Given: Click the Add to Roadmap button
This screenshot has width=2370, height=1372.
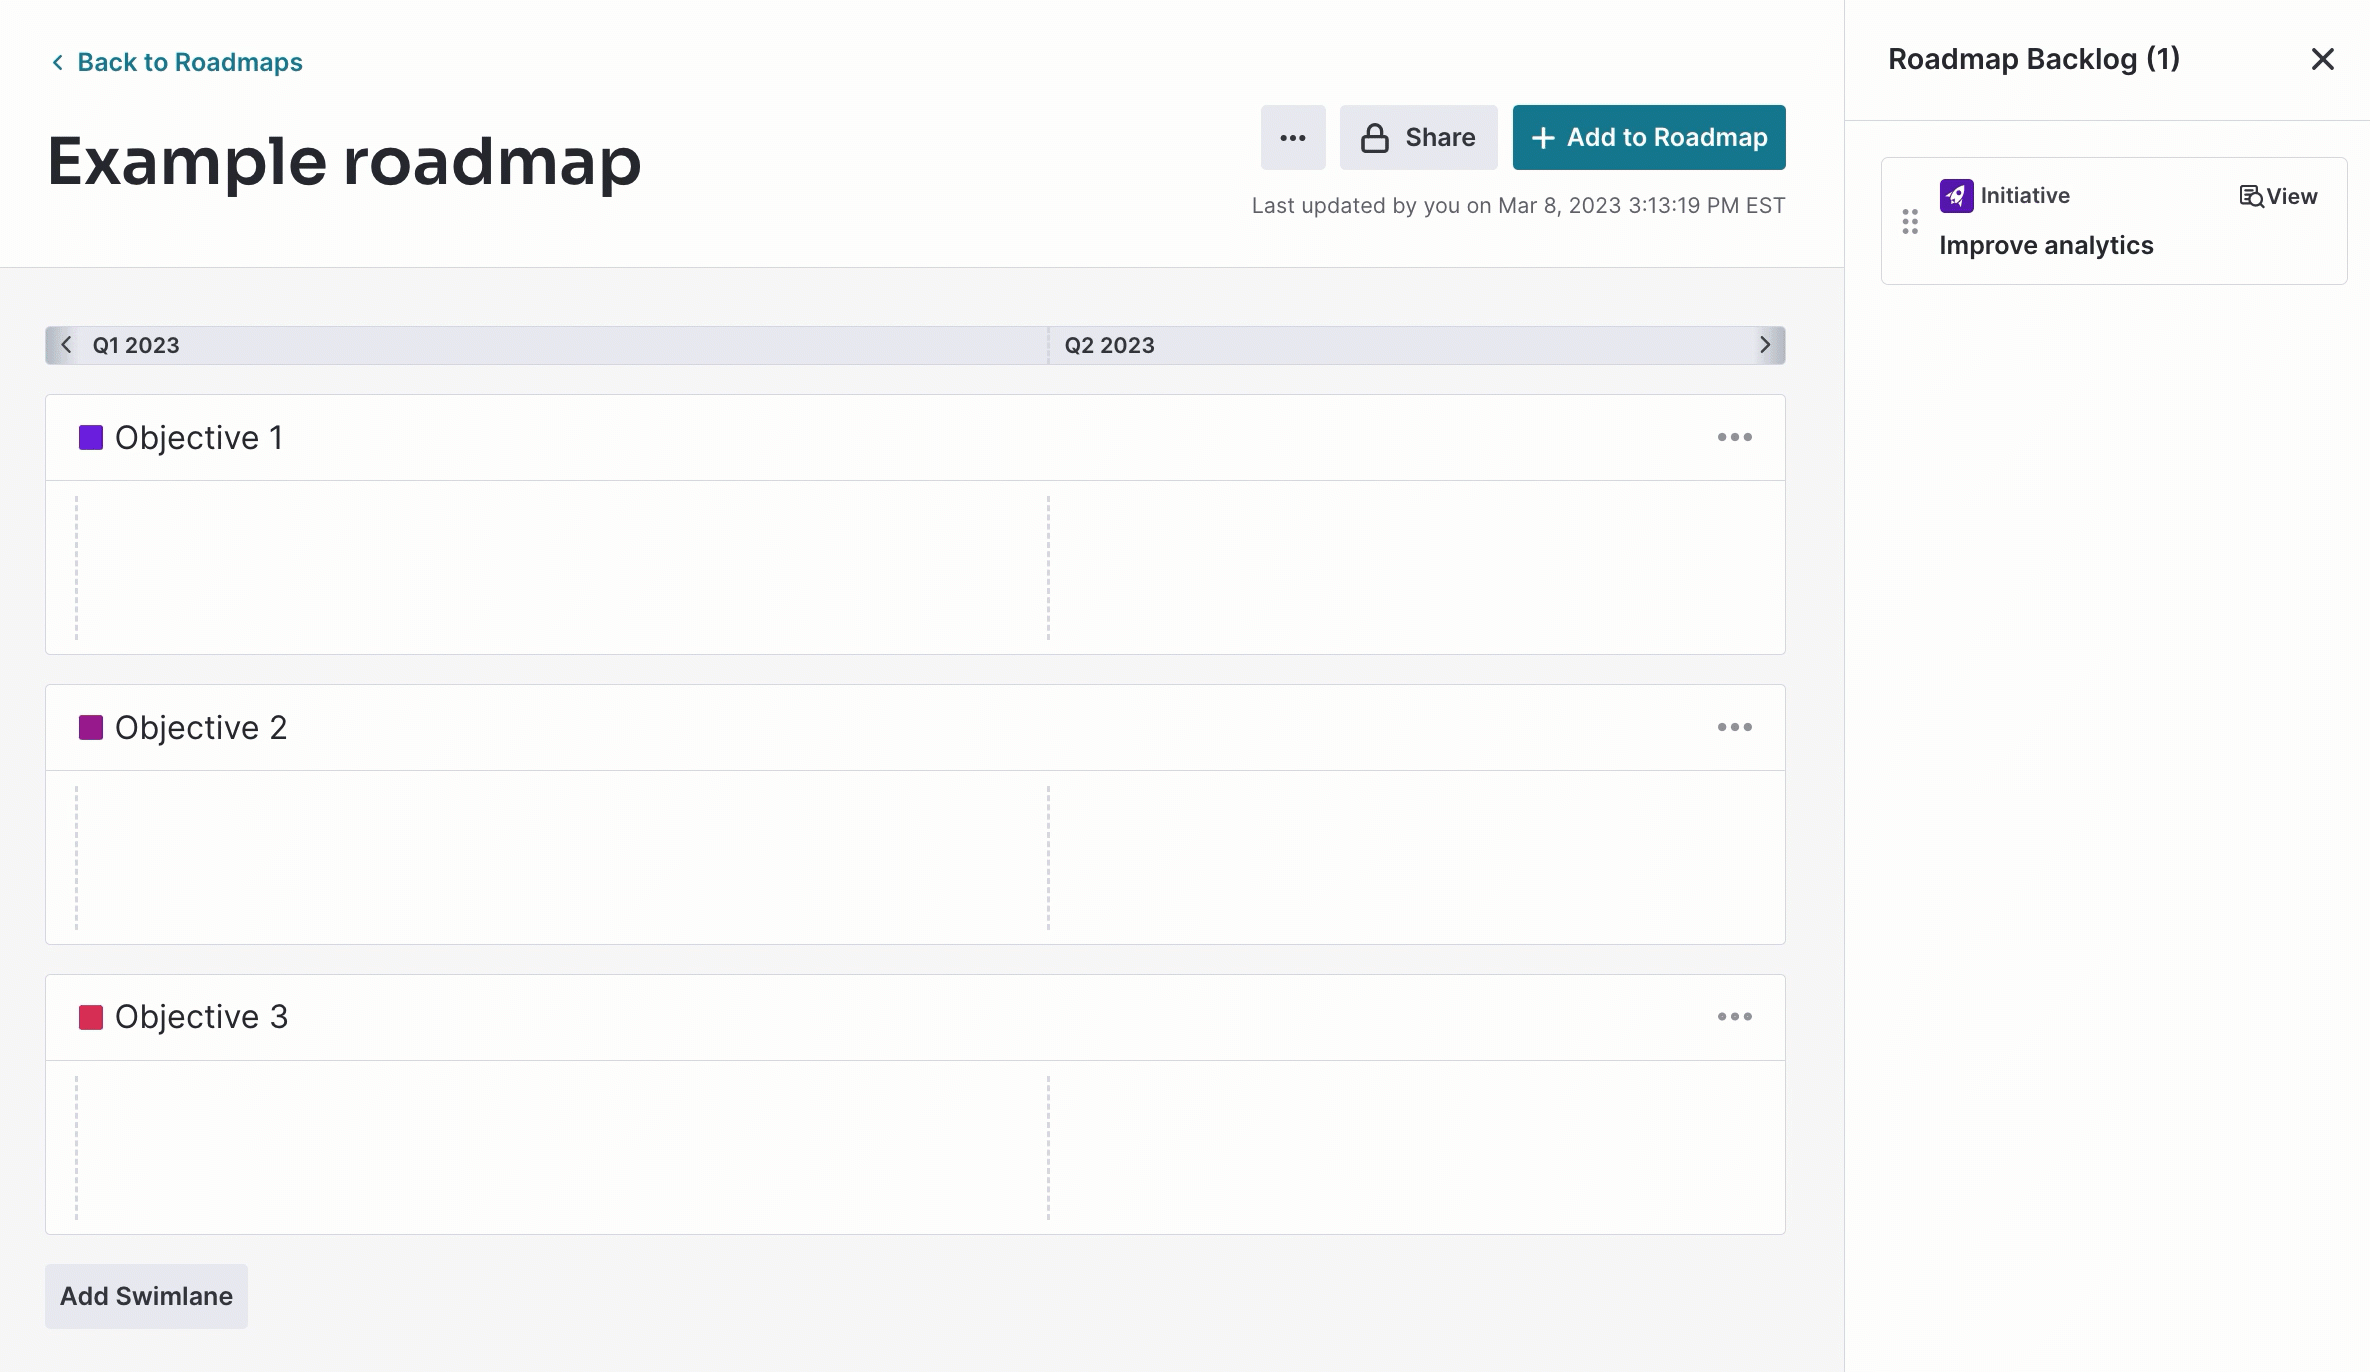Looking at the screenshot, I should [1648, 137].
